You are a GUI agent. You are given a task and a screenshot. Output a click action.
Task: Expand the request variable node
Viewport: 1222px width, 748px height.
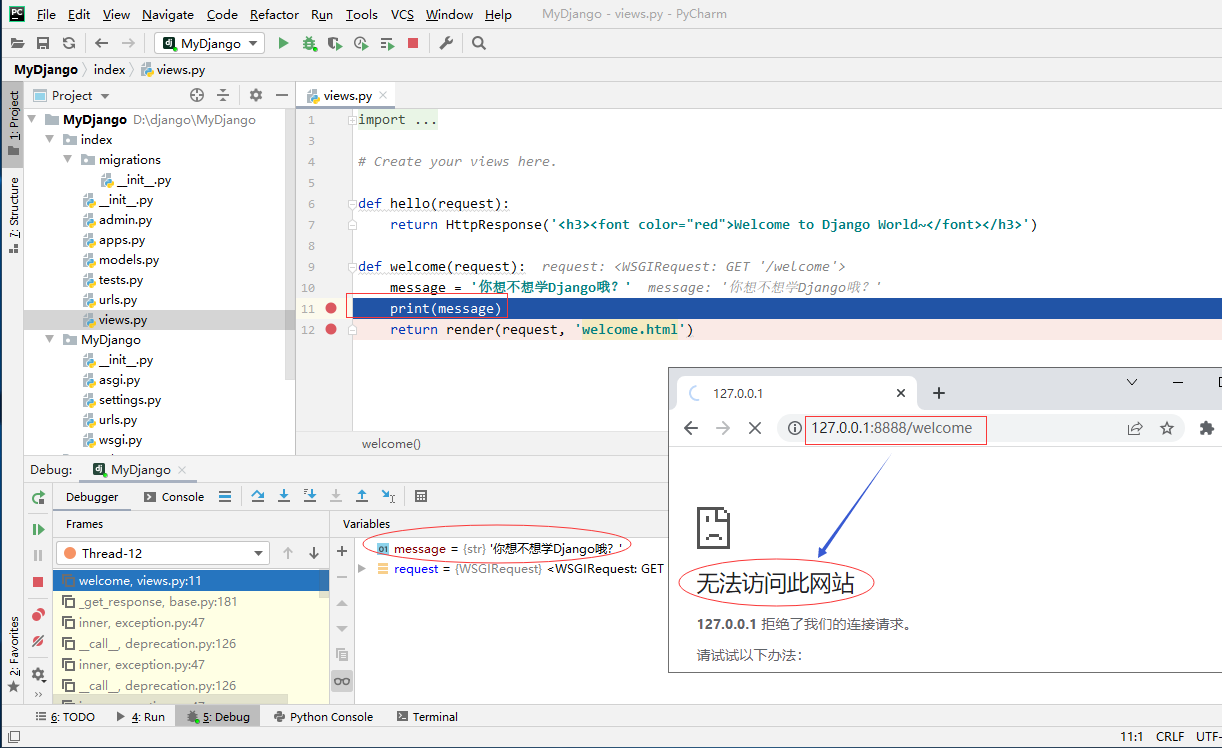362,569
